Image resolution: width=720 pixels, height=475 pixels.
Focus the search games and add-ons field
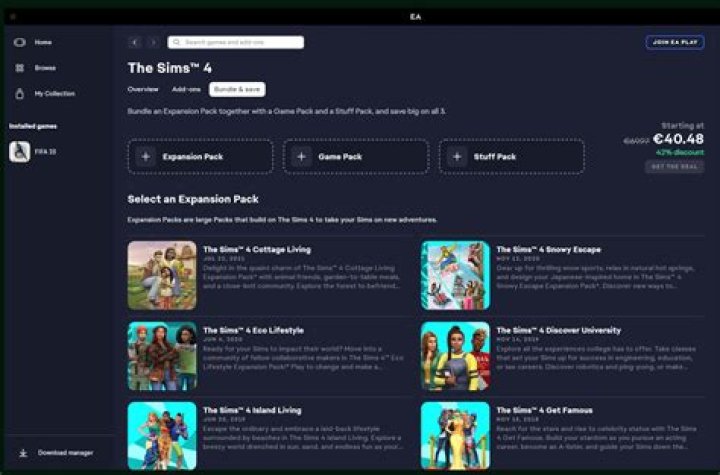(236, 43)
